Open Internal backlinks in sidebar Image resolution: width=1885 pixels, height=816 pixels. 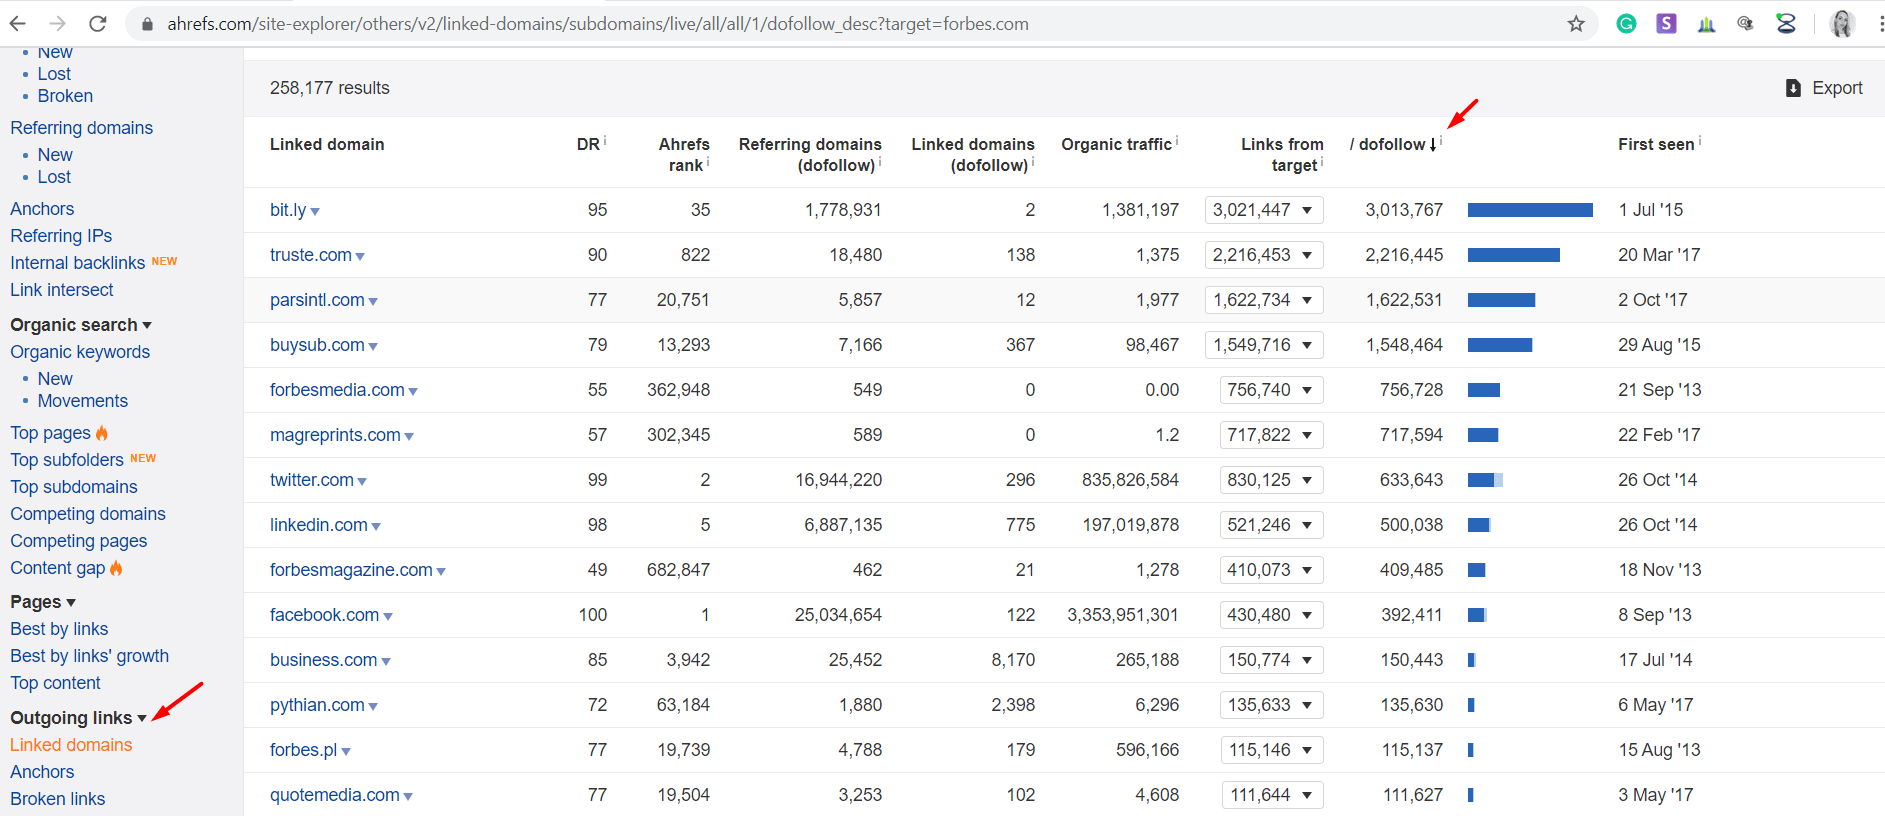[78, 263]
